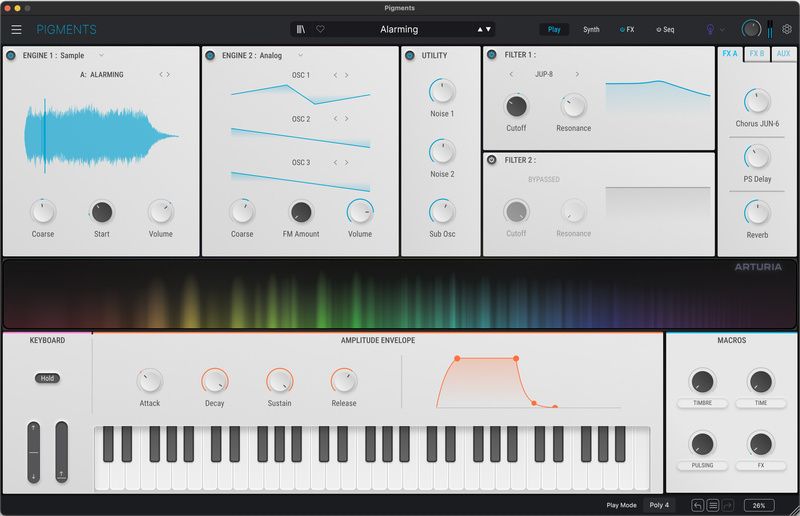Select next sample for A: ALARMING
The height and width of the screenshot is (516, 800).
168,75
